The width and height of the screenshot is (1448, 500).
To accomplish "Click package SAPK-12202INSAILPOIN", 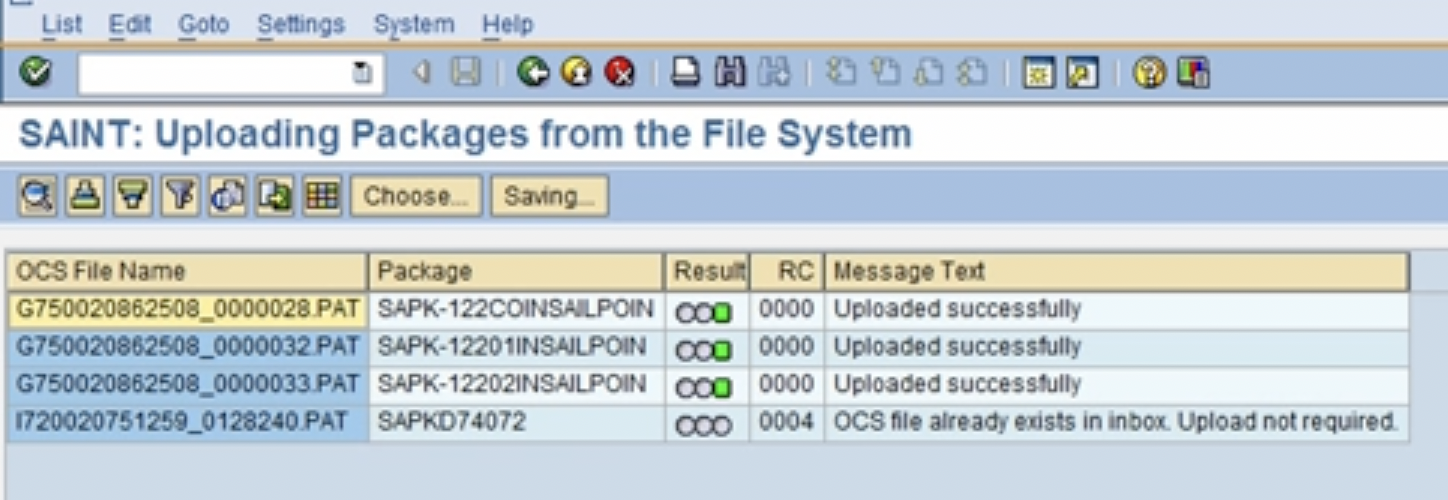I will [x=517, y=386].
